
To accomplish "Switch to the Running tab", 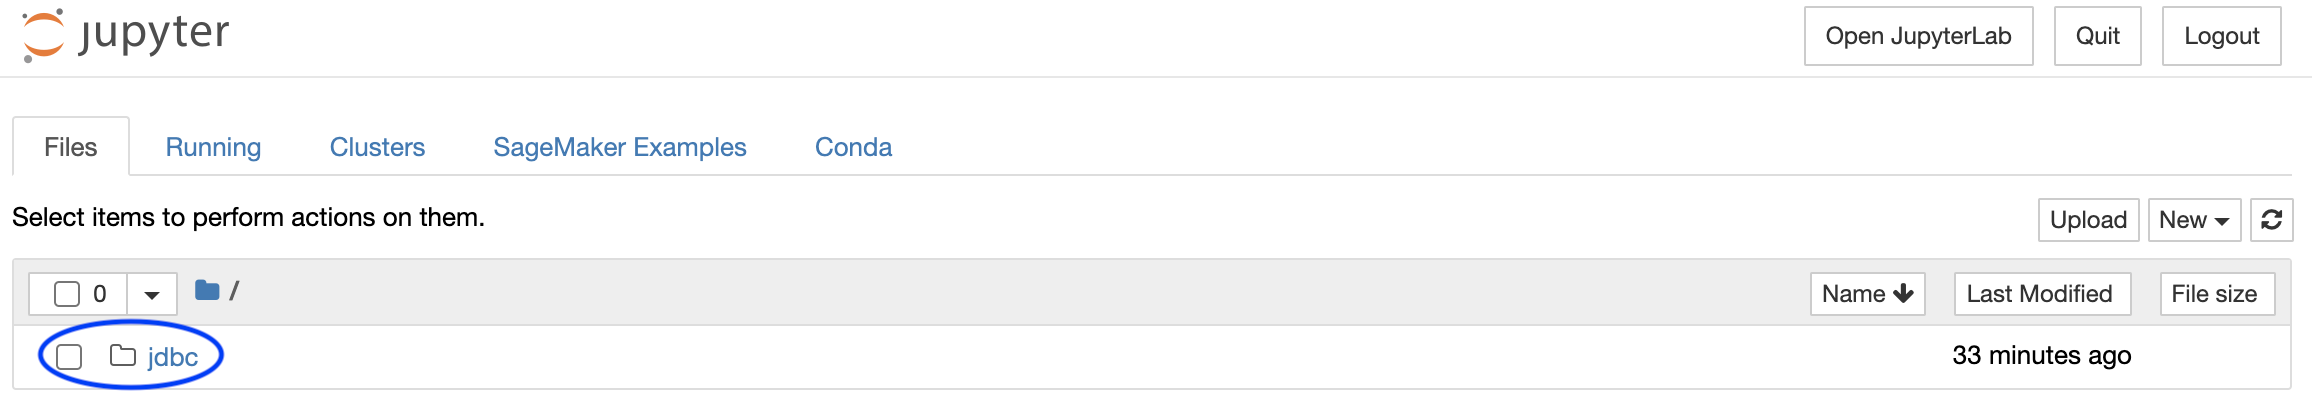I will 213,147.
